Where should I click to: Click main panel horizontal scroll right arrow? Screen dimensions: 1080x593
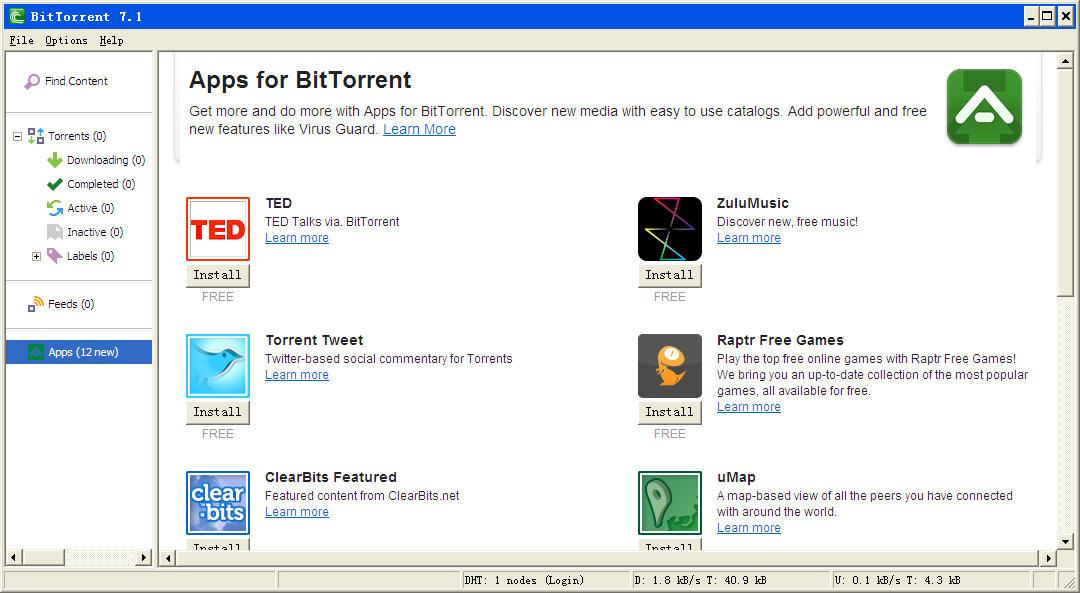(x=1048, y=558)
